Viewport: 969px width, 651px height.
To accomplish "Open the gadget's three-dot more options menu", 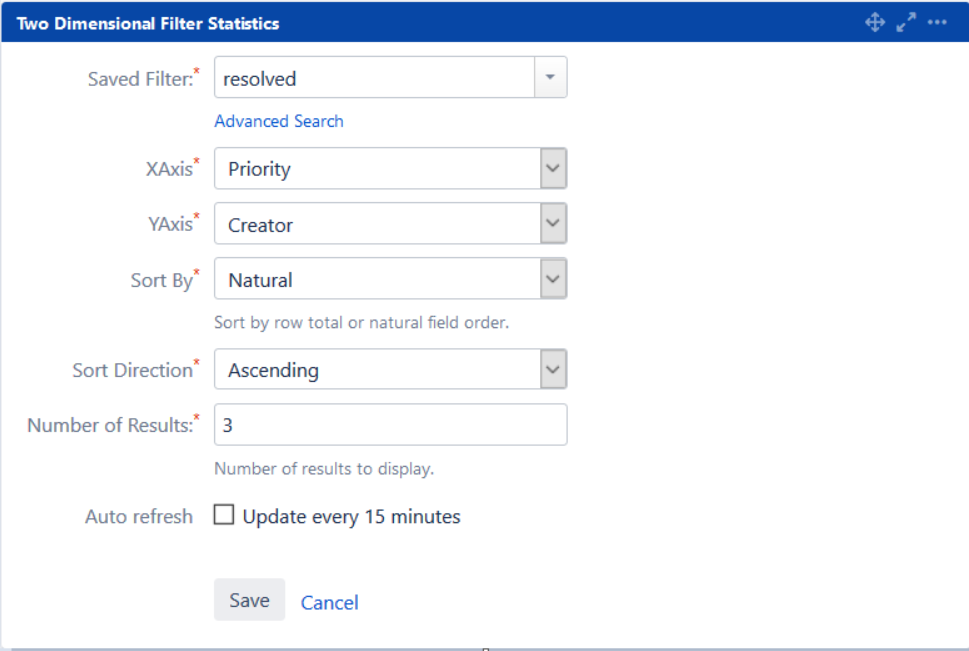I will coord(937,22).
